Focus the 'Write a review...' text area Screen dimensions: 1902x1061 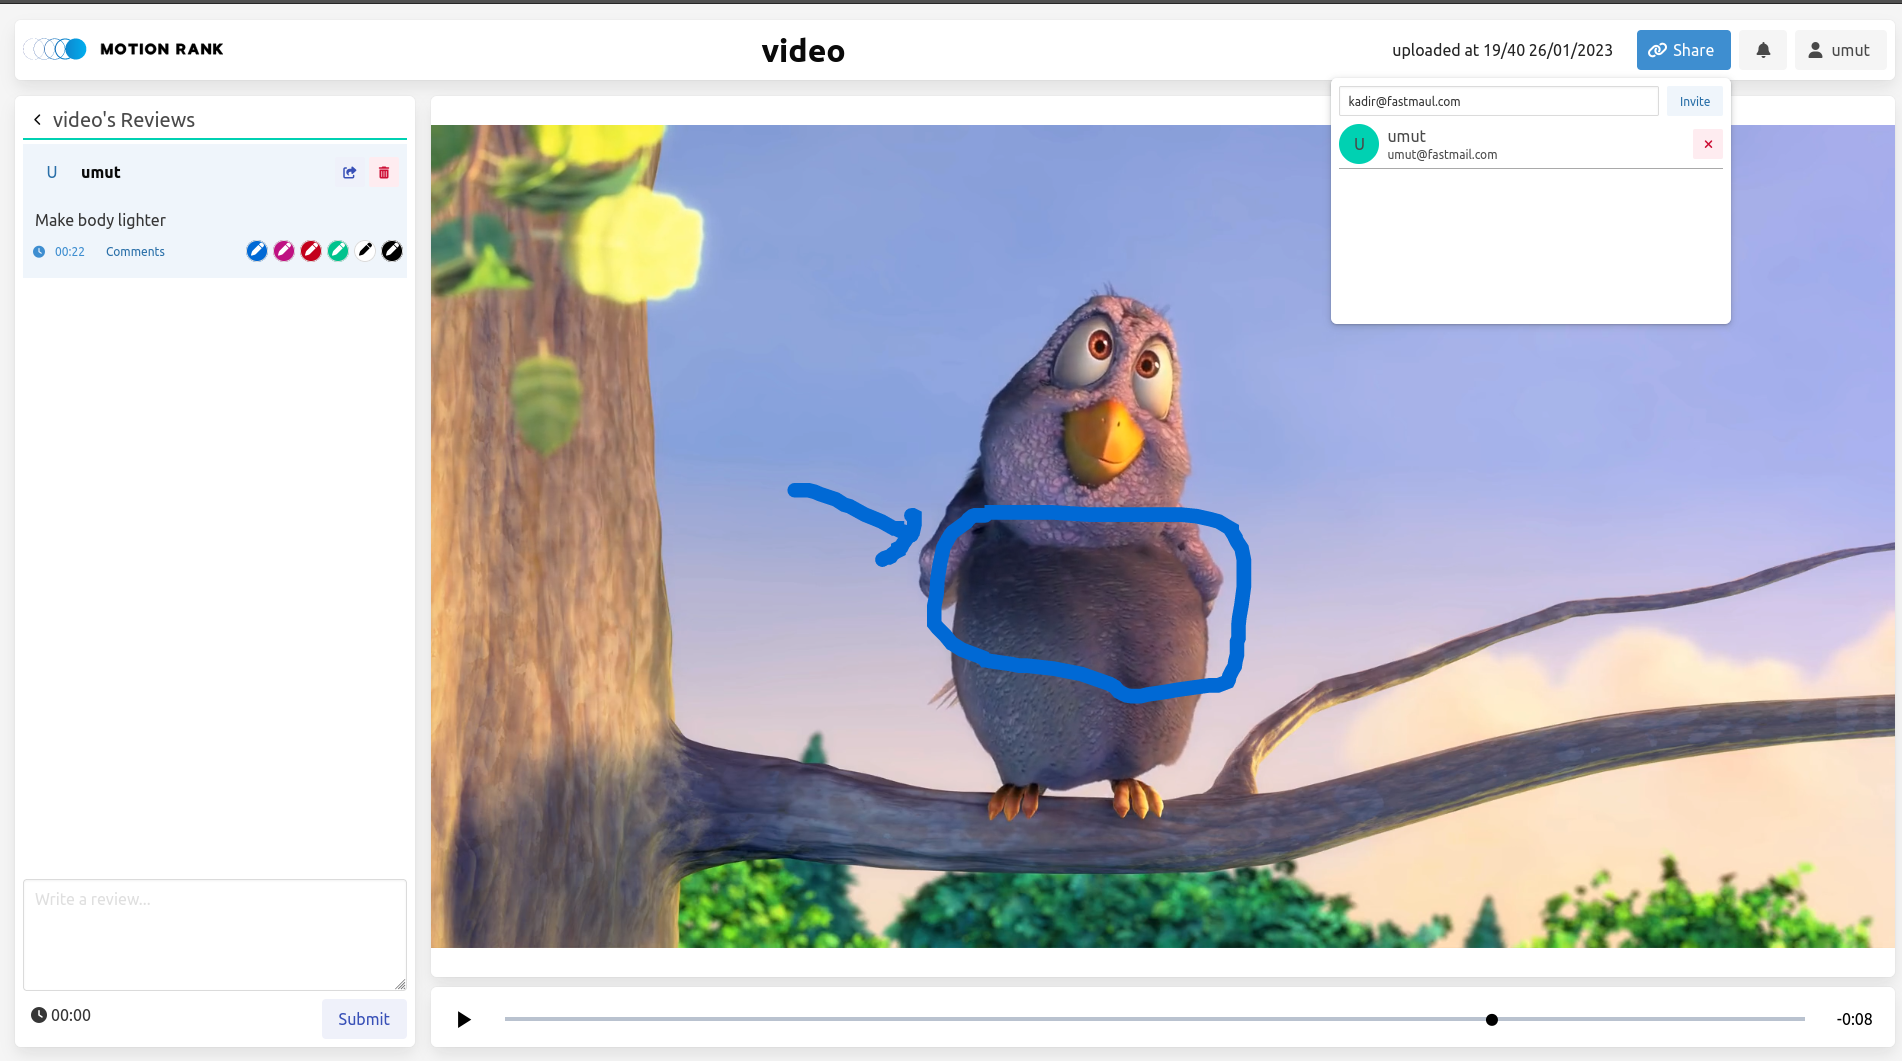[x=215, y=935]
